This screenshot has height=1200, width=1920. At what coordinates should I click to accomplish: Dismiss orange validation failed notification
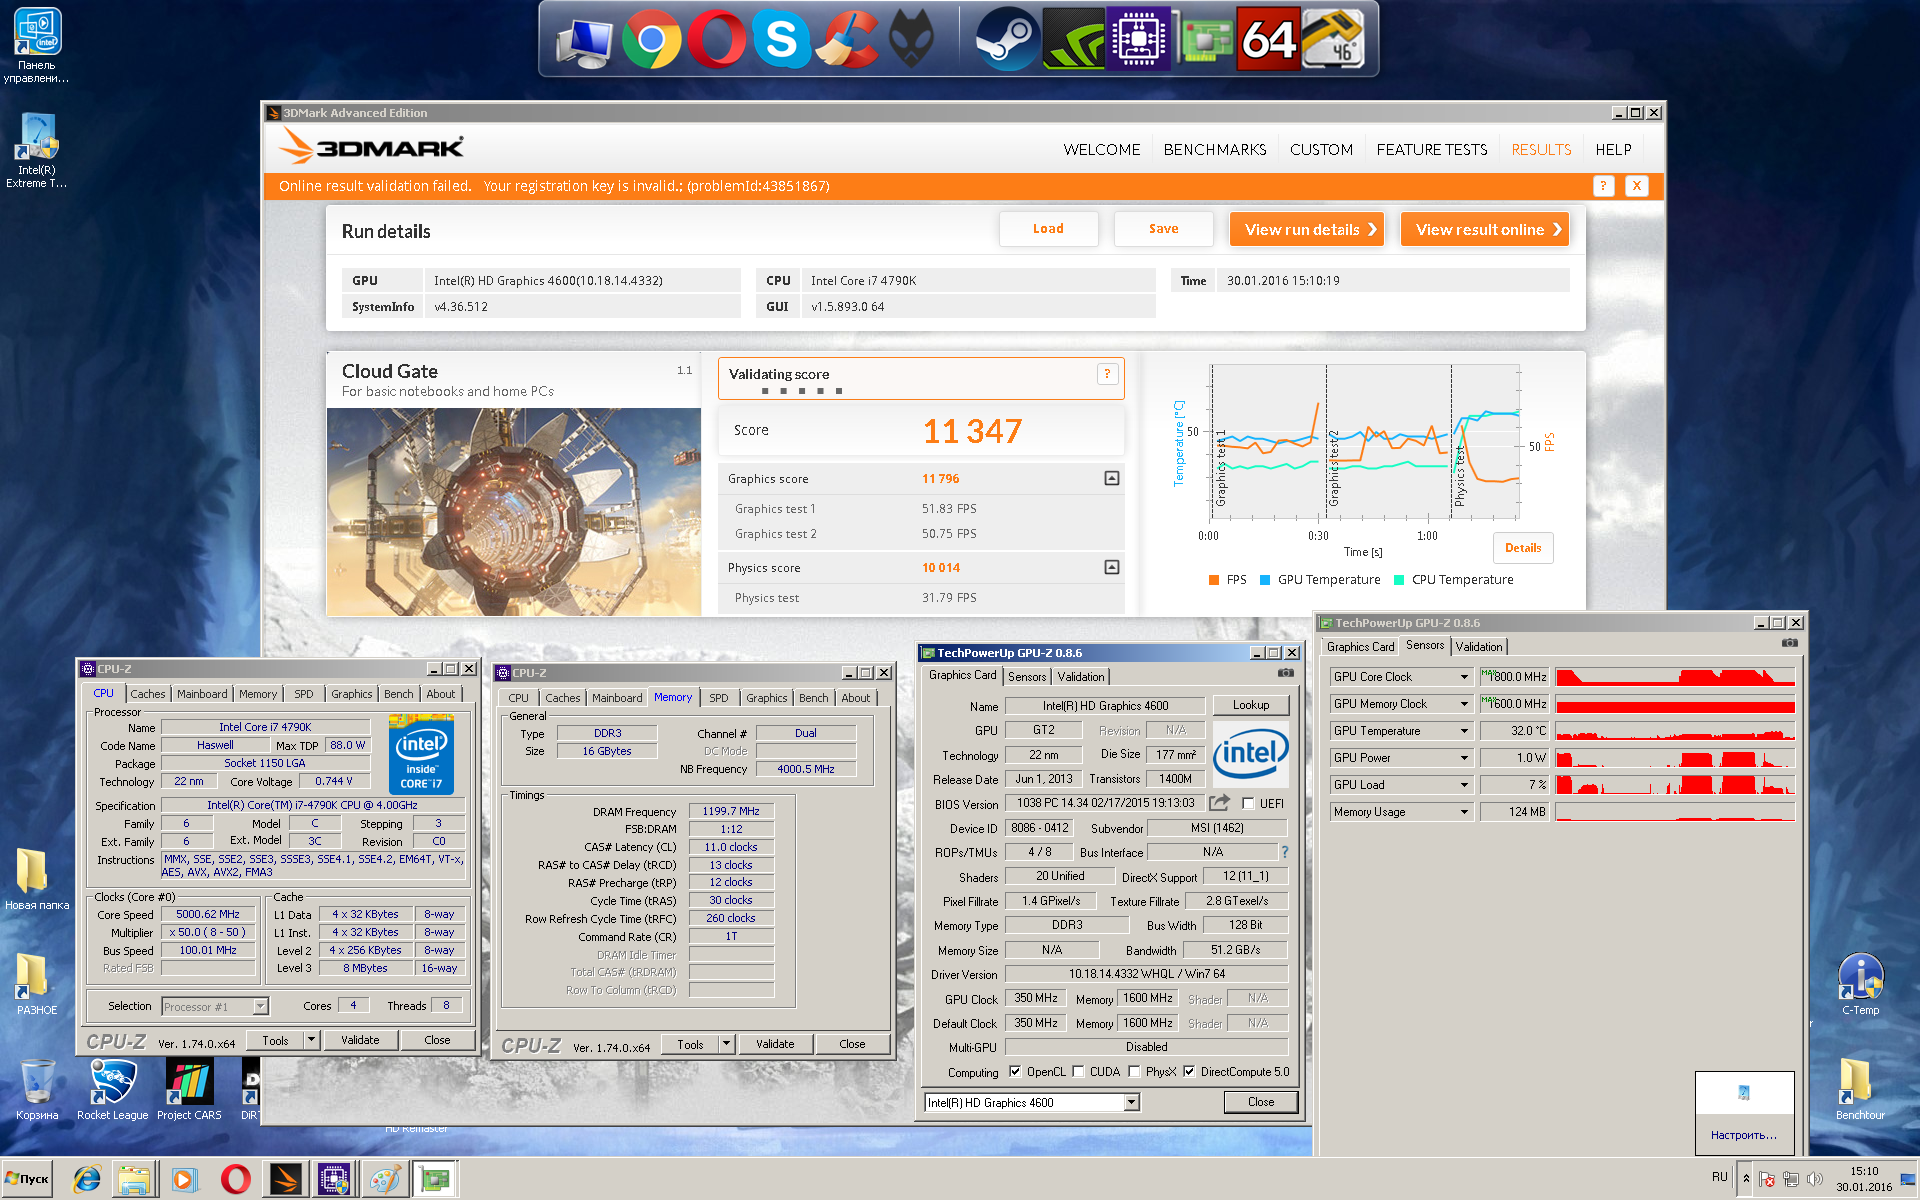pos(1637,186)
